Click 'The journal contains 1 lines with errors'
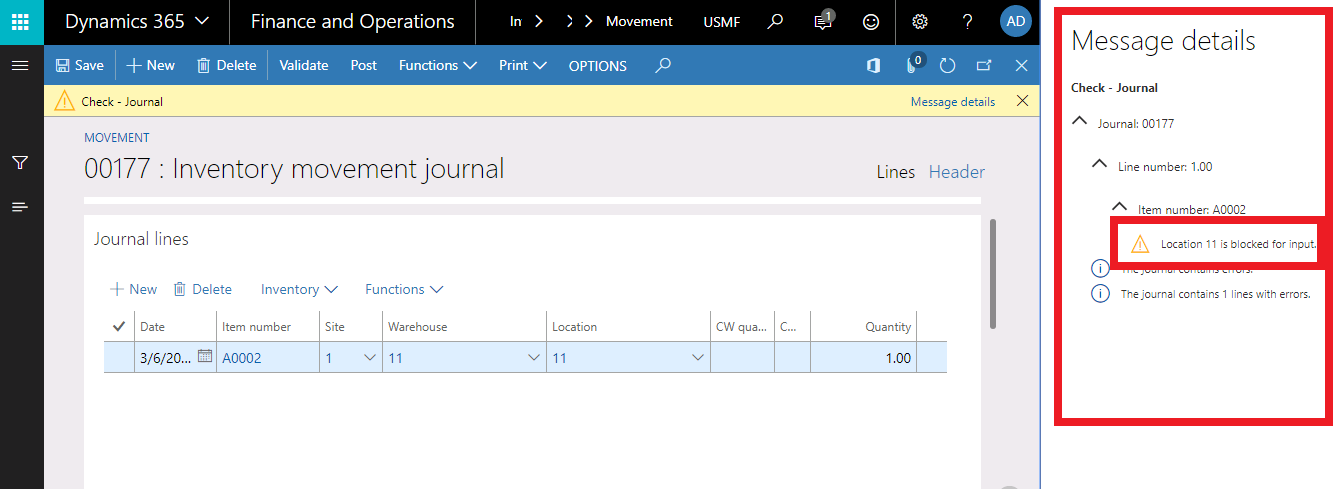This screenshot has height=489, width=1333. [1214, 294]
